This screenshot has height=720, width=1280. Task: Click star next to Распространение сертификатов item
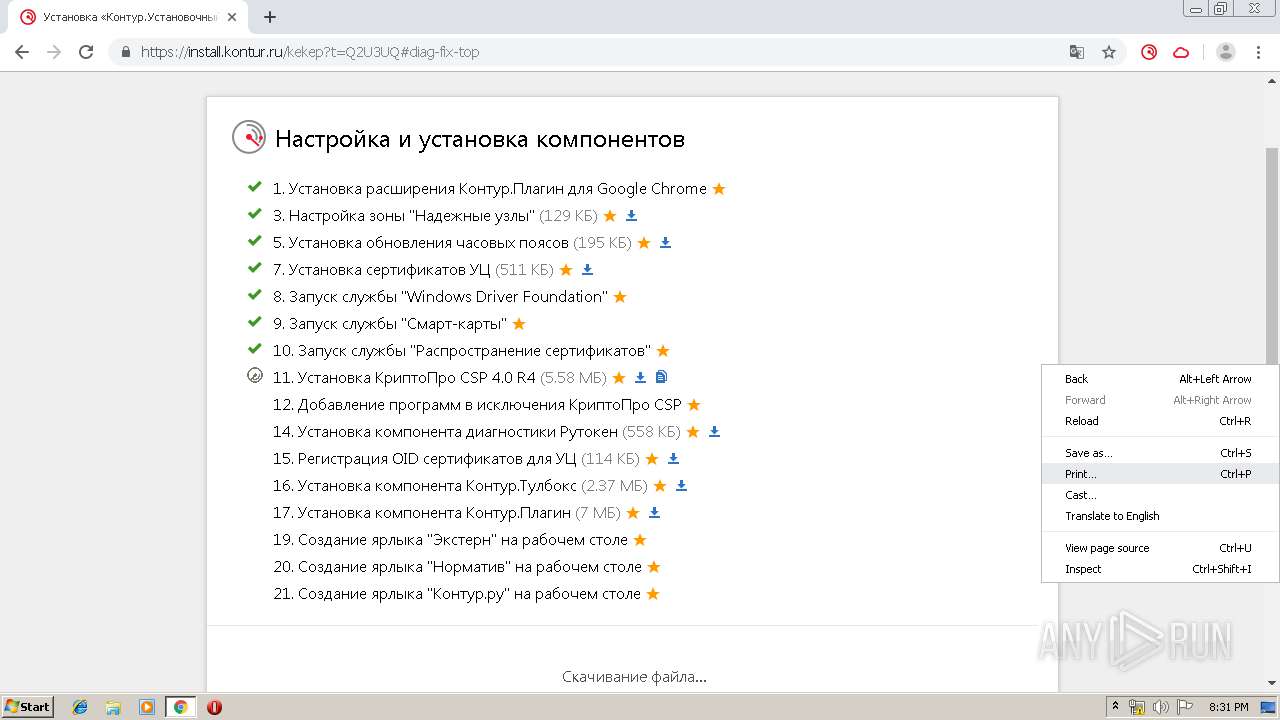663,351
